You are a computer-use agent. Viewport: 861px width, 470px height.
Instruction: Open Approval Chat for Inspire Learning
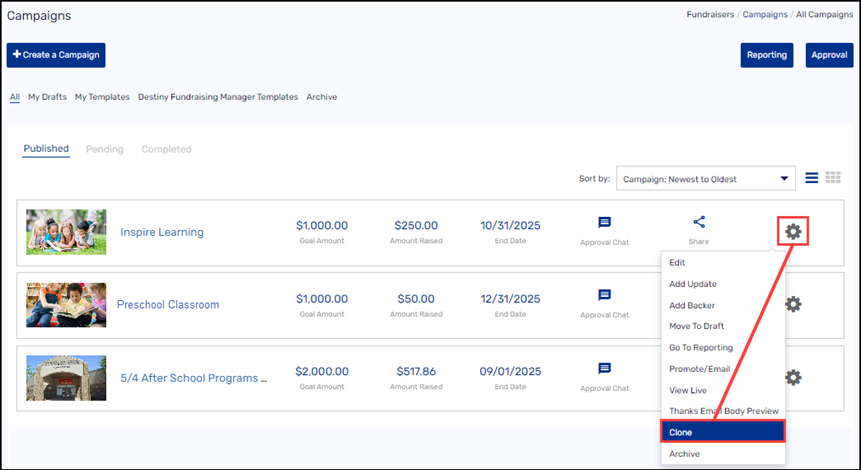pos(604,223)
